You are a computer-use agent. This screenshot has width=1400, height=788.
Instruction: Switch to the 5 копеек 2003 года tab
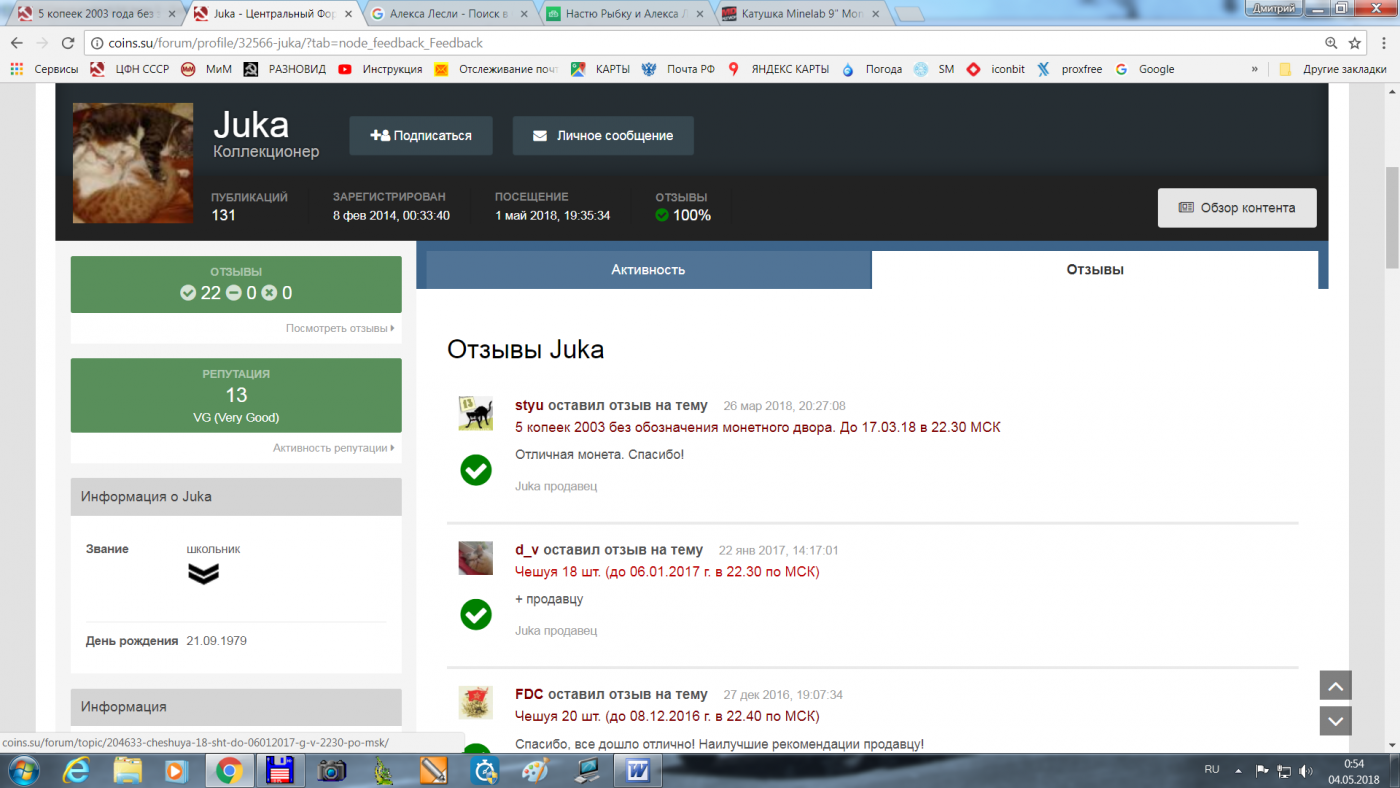point(95,14)
